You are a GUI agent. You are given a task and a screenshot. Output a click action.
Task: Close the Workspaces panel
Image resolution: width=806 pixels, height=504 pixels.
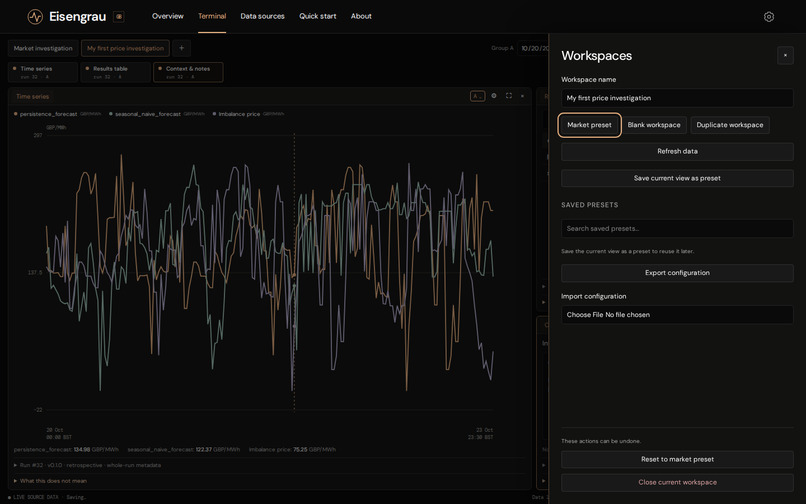[x=785, y=56]
